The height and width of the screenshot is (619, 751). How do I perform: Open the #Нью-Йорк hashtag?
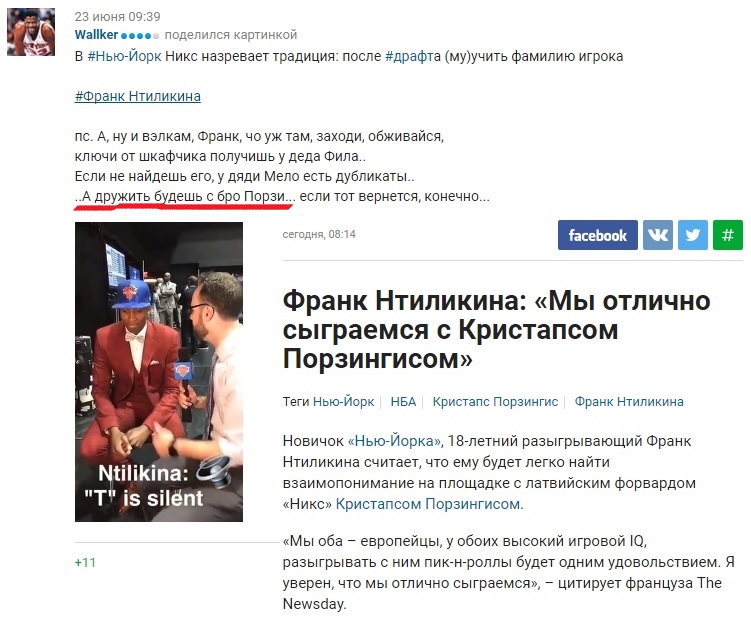point(125,57)
